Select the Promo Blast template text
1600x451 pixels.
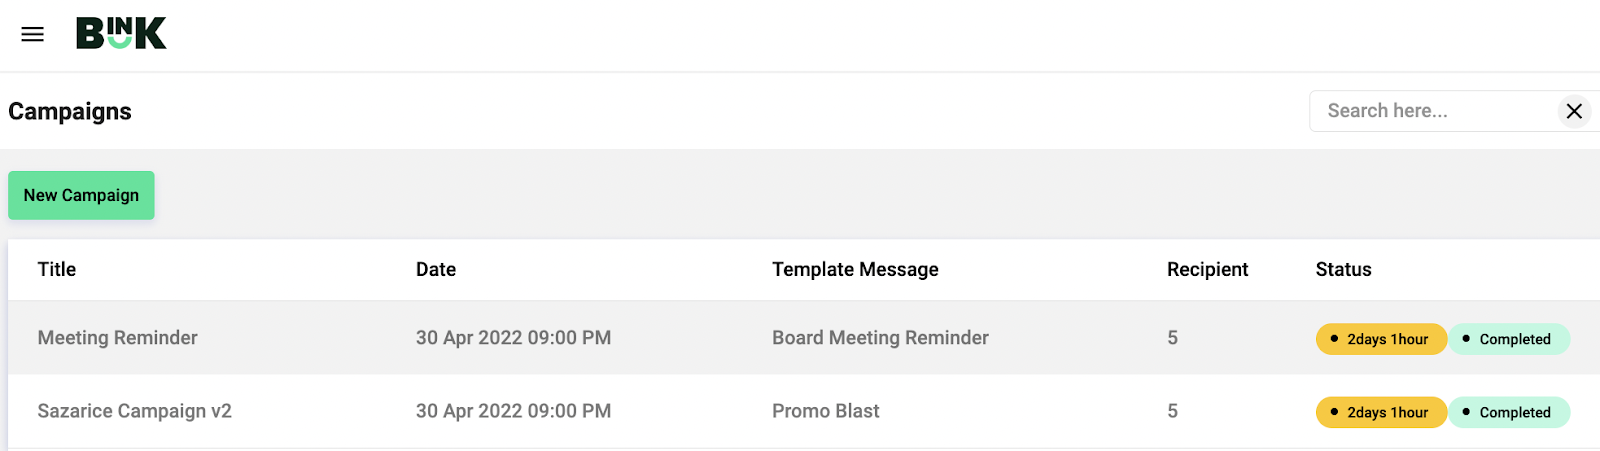pos(825,411)
